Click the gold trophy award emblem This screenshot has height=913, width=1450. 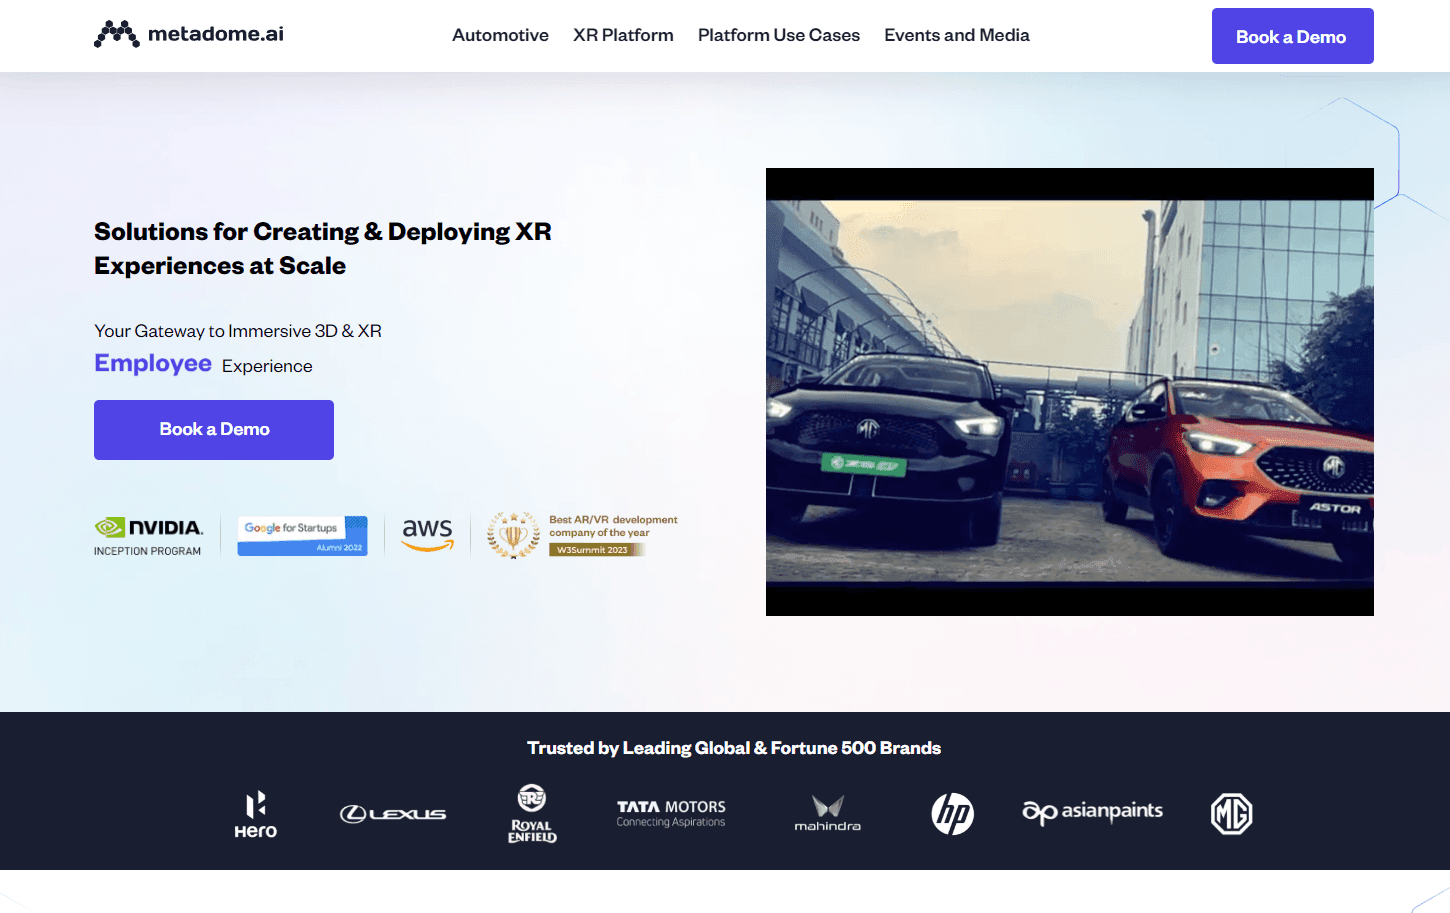513,535
